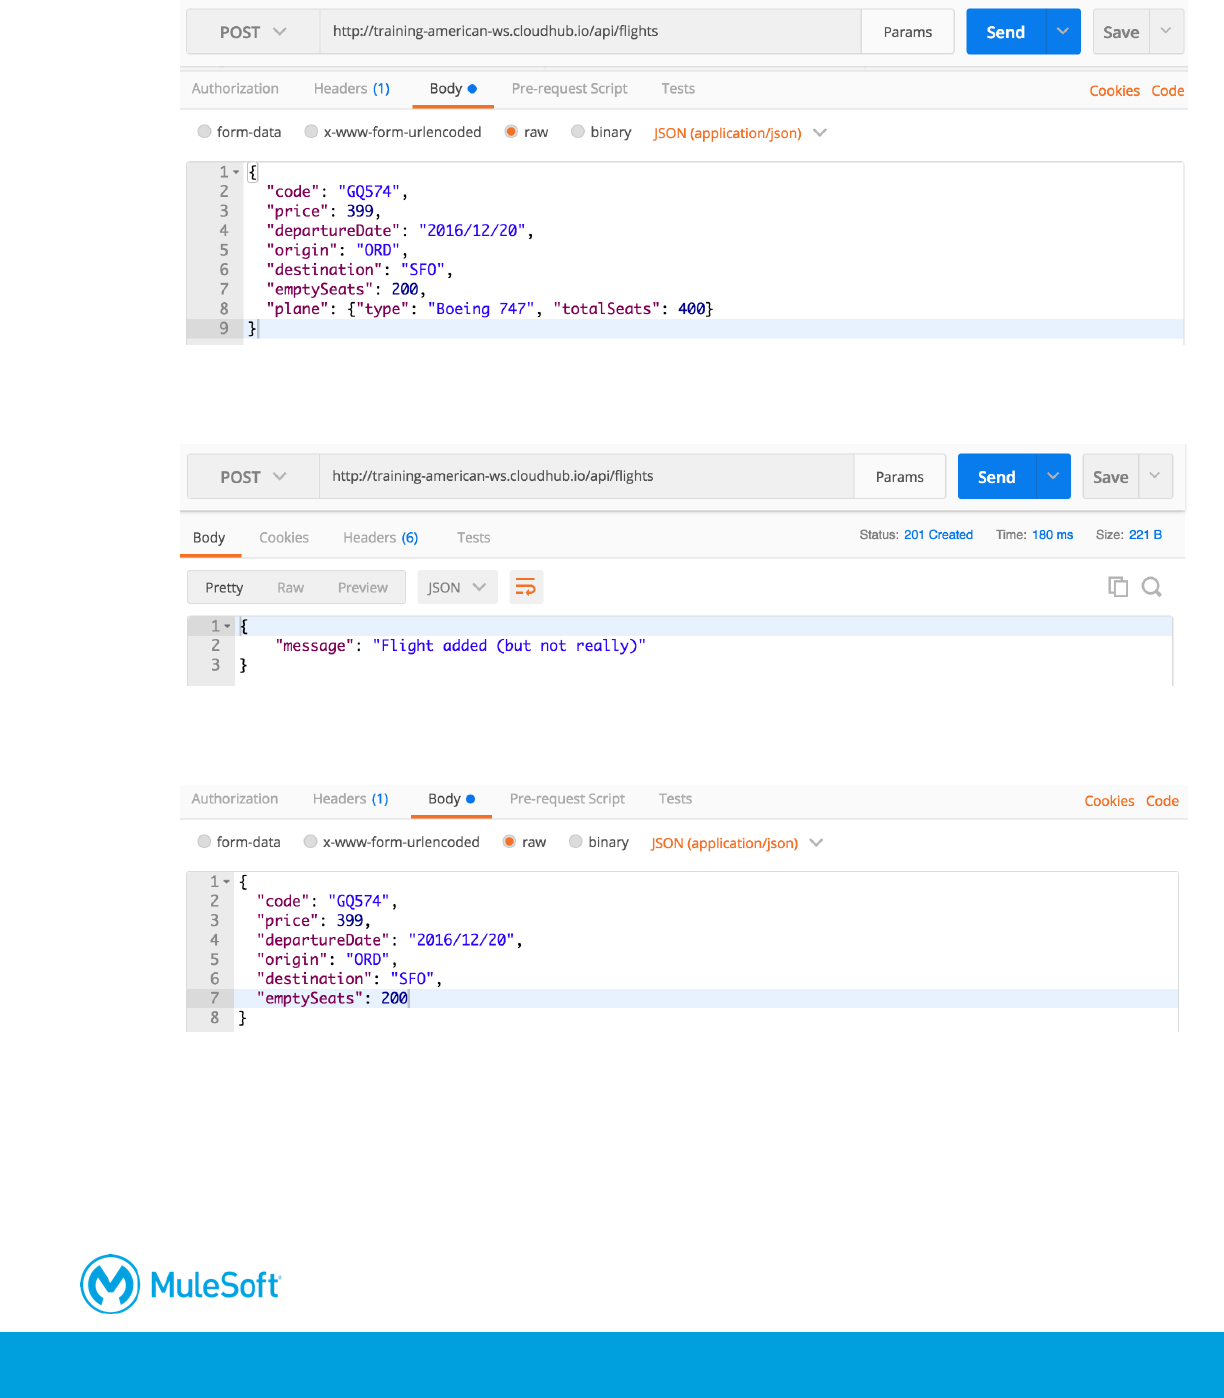Image resolution: width=1224 pixels, height=1398 pixels.
Task: Open Pre-request Script tab in first screenshot
Action: click(569, 88)
